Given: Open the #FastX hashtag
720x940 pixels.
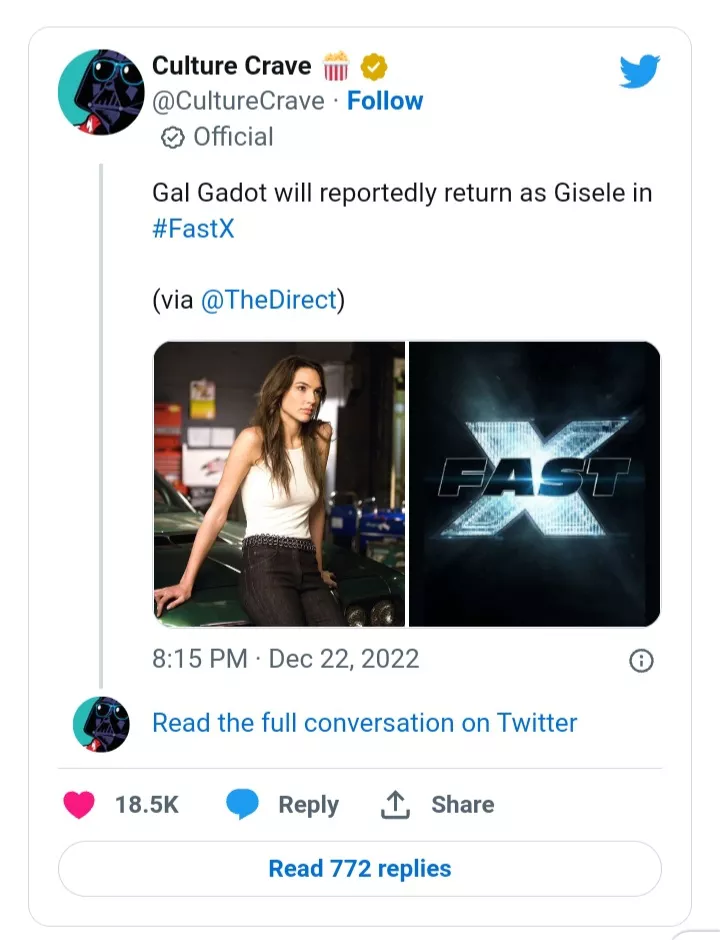Looking at the screenshot, I should (194, 228).
